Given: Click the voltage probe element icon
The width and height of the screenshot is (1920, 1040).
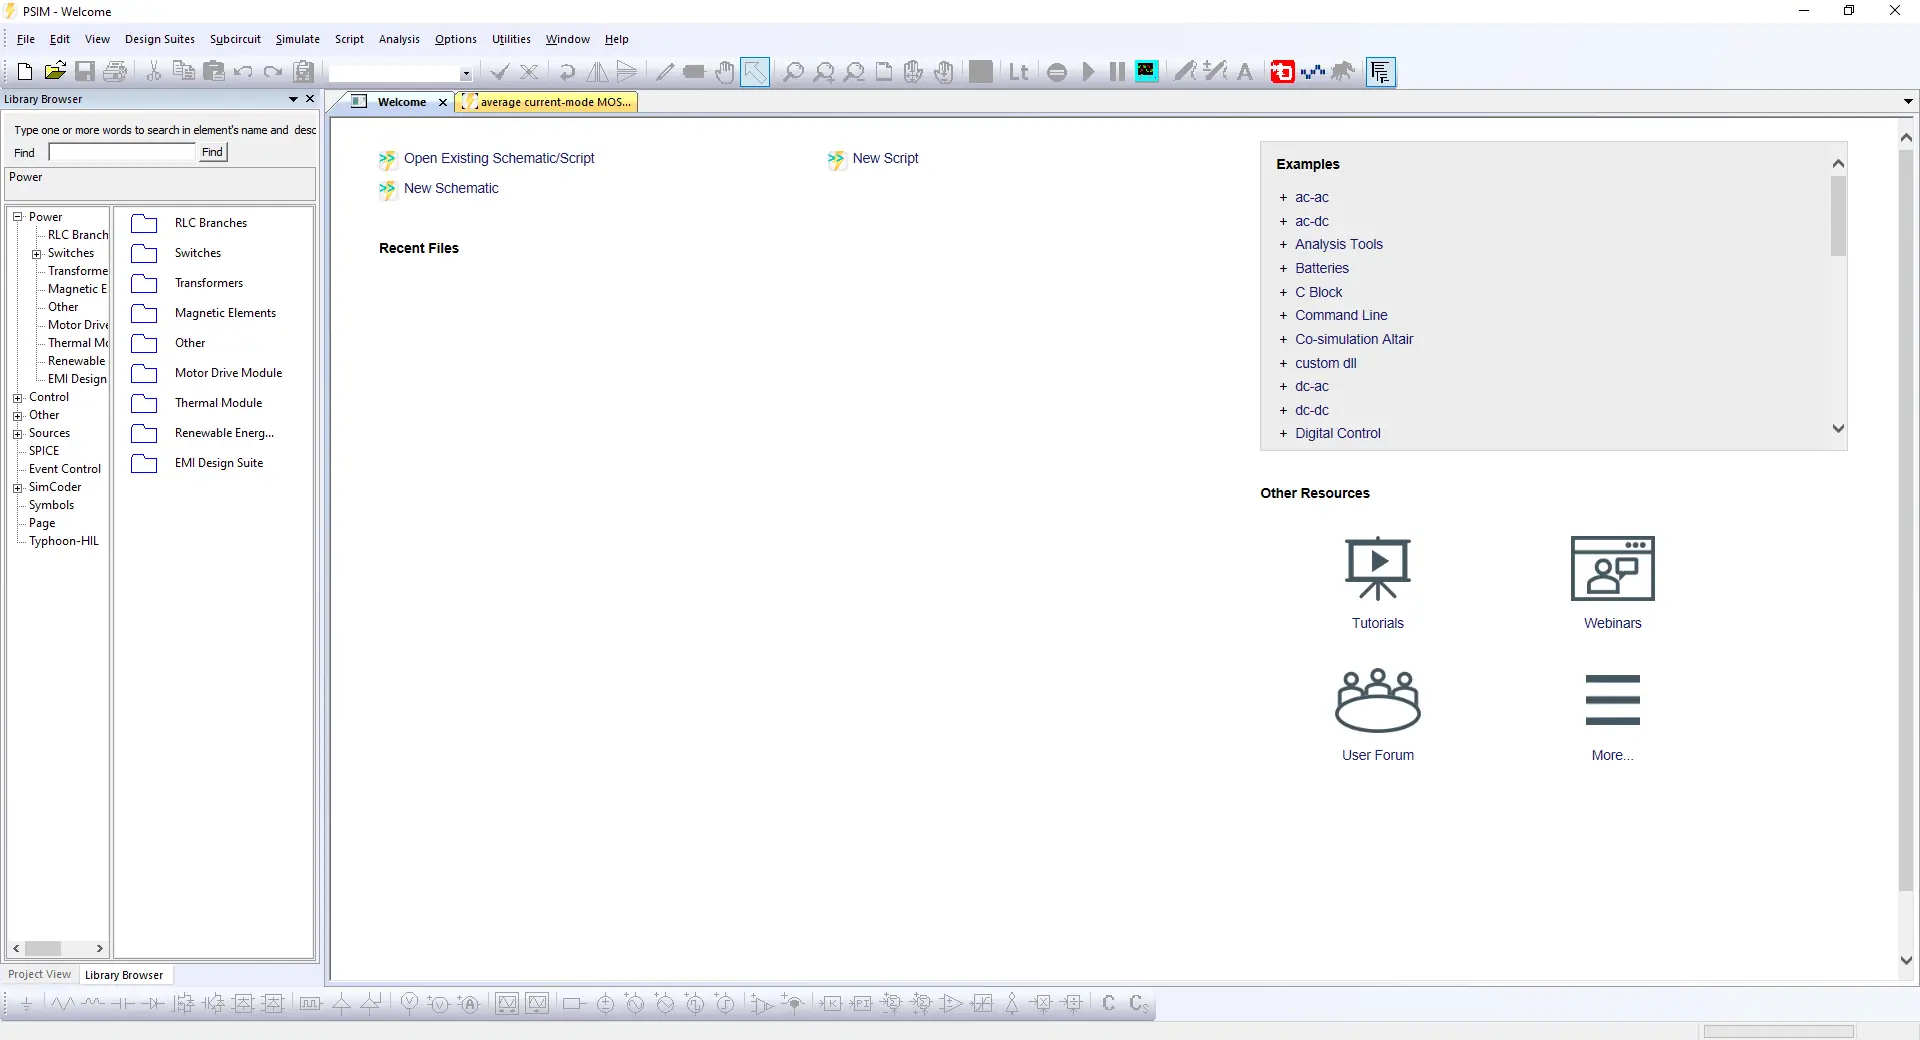Looking at the screenshot, I should [x=409, y=1003].
